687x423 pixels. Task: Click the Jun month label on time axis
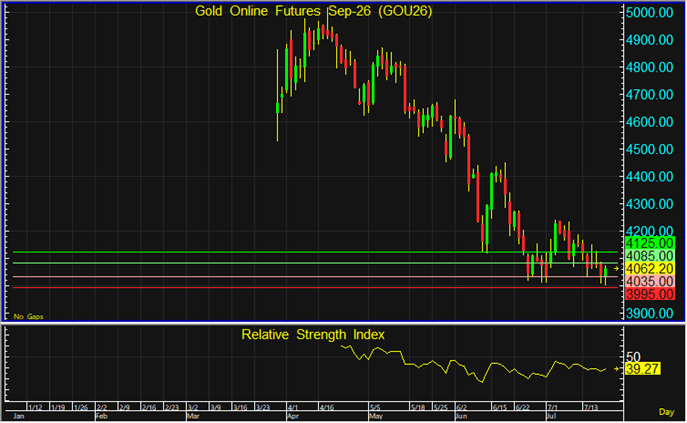pyautogui.click(x=461, y=416)
